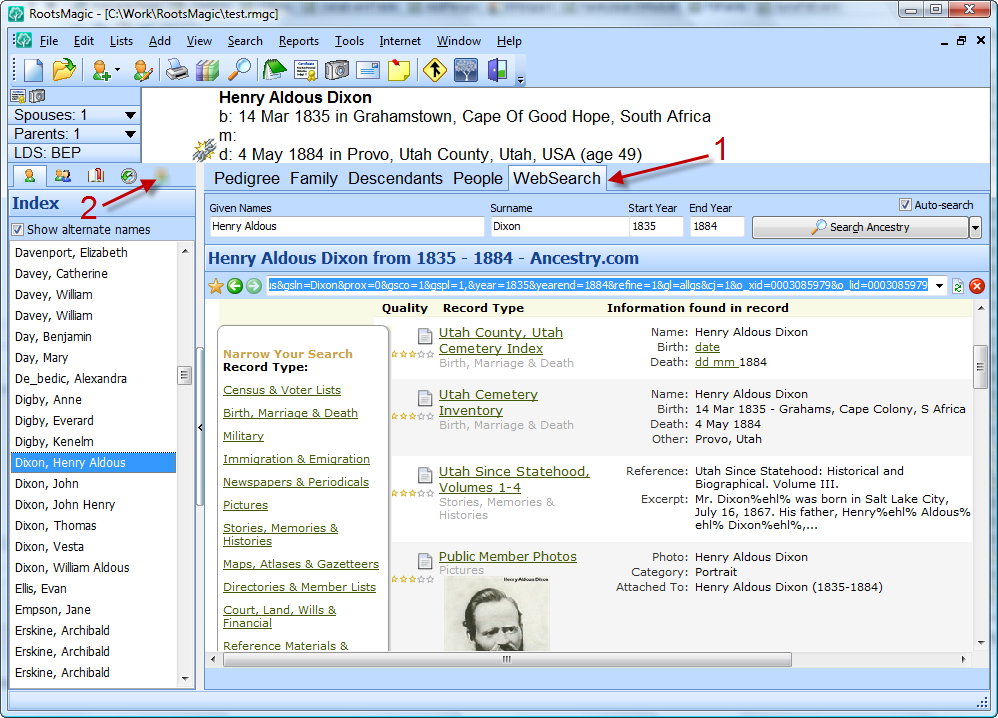Click the broken chain link icon
This screenshot has width=998, height=718.
(204, 151)
